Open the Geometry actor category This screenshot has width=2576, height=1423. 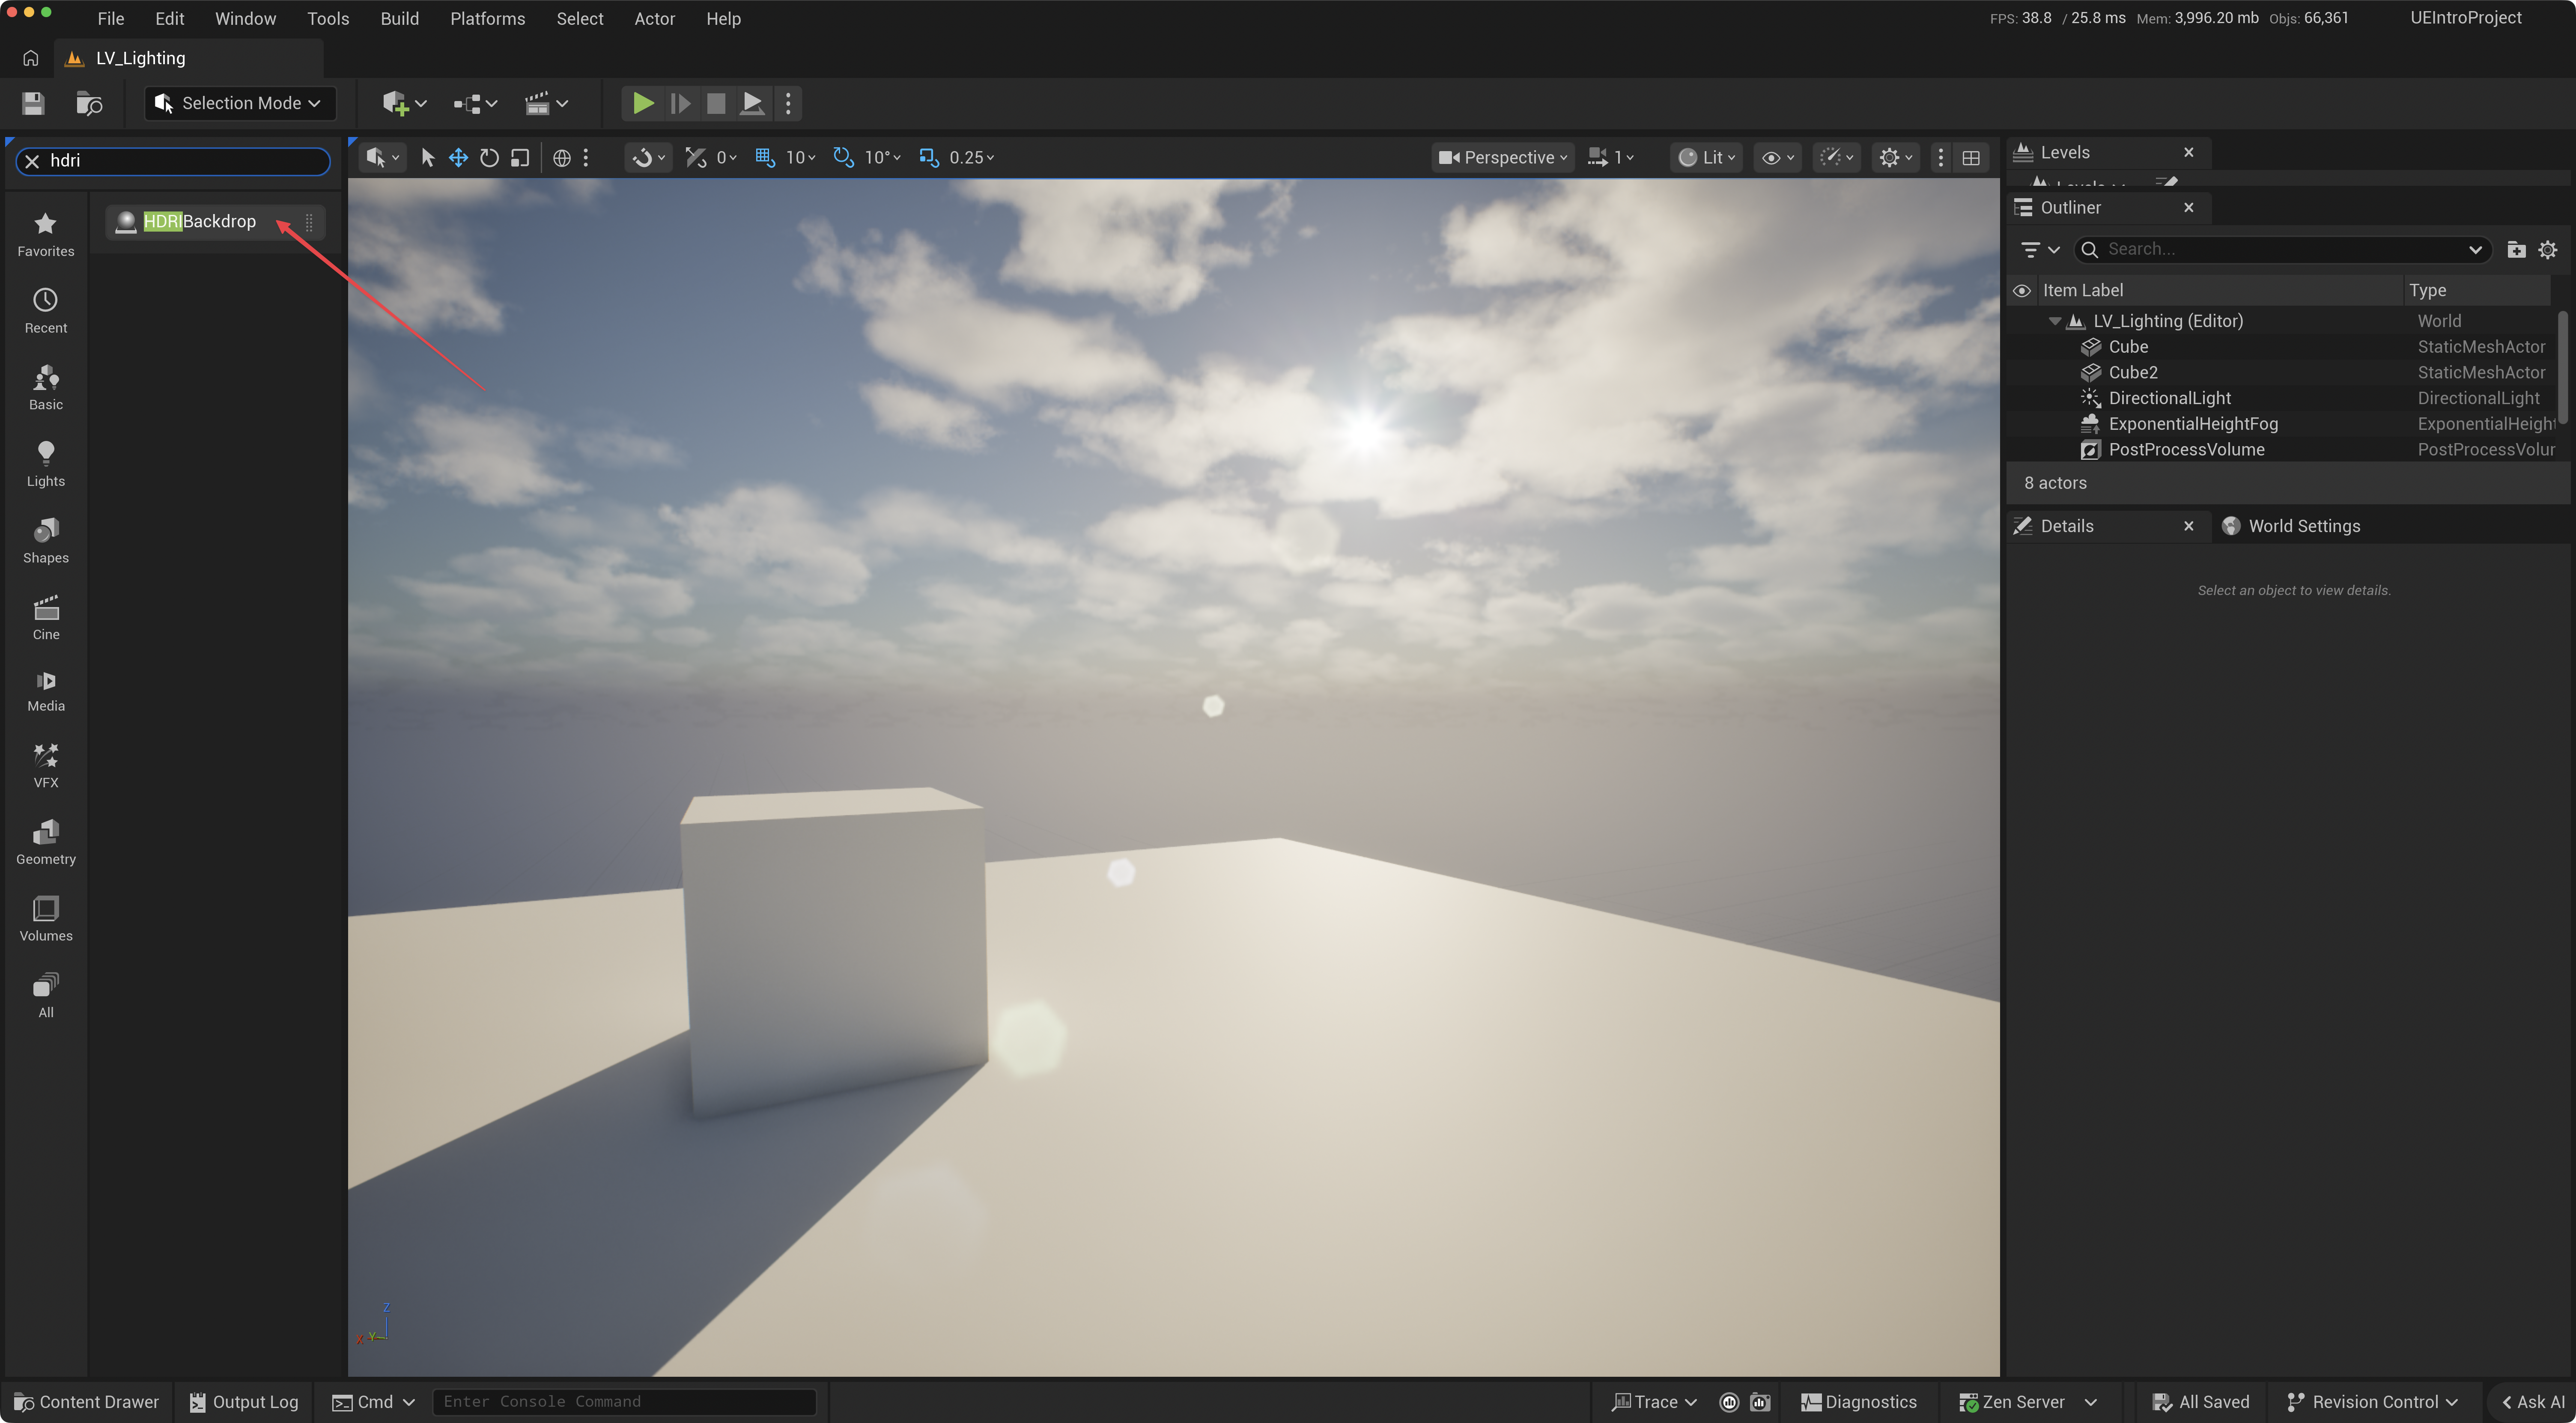[45, 843]
